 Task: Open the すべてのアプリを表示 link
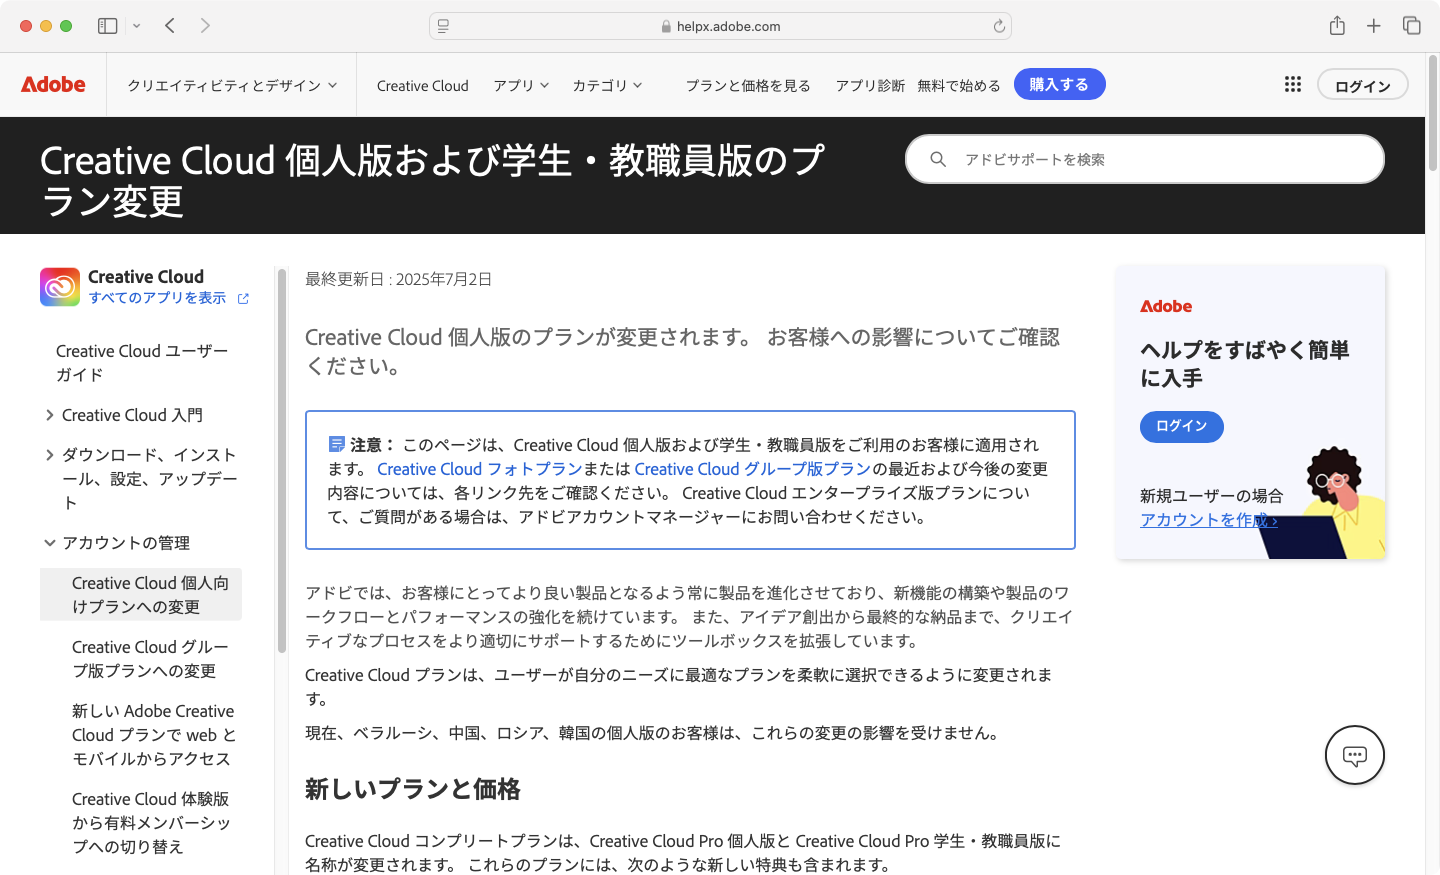157,298
